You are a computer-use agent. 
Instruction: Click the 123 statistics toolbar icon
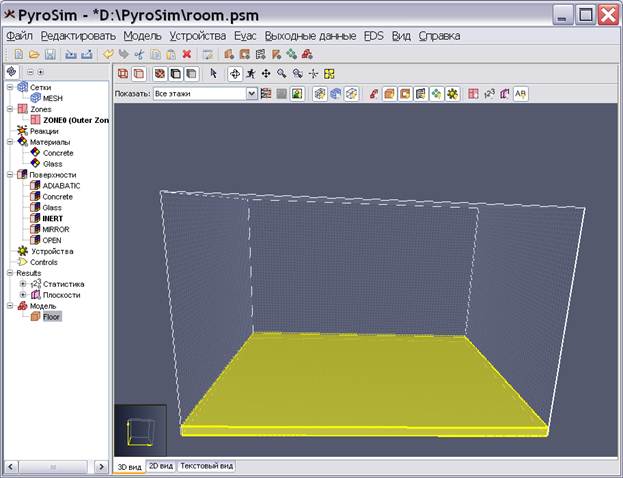pos(489,94)
